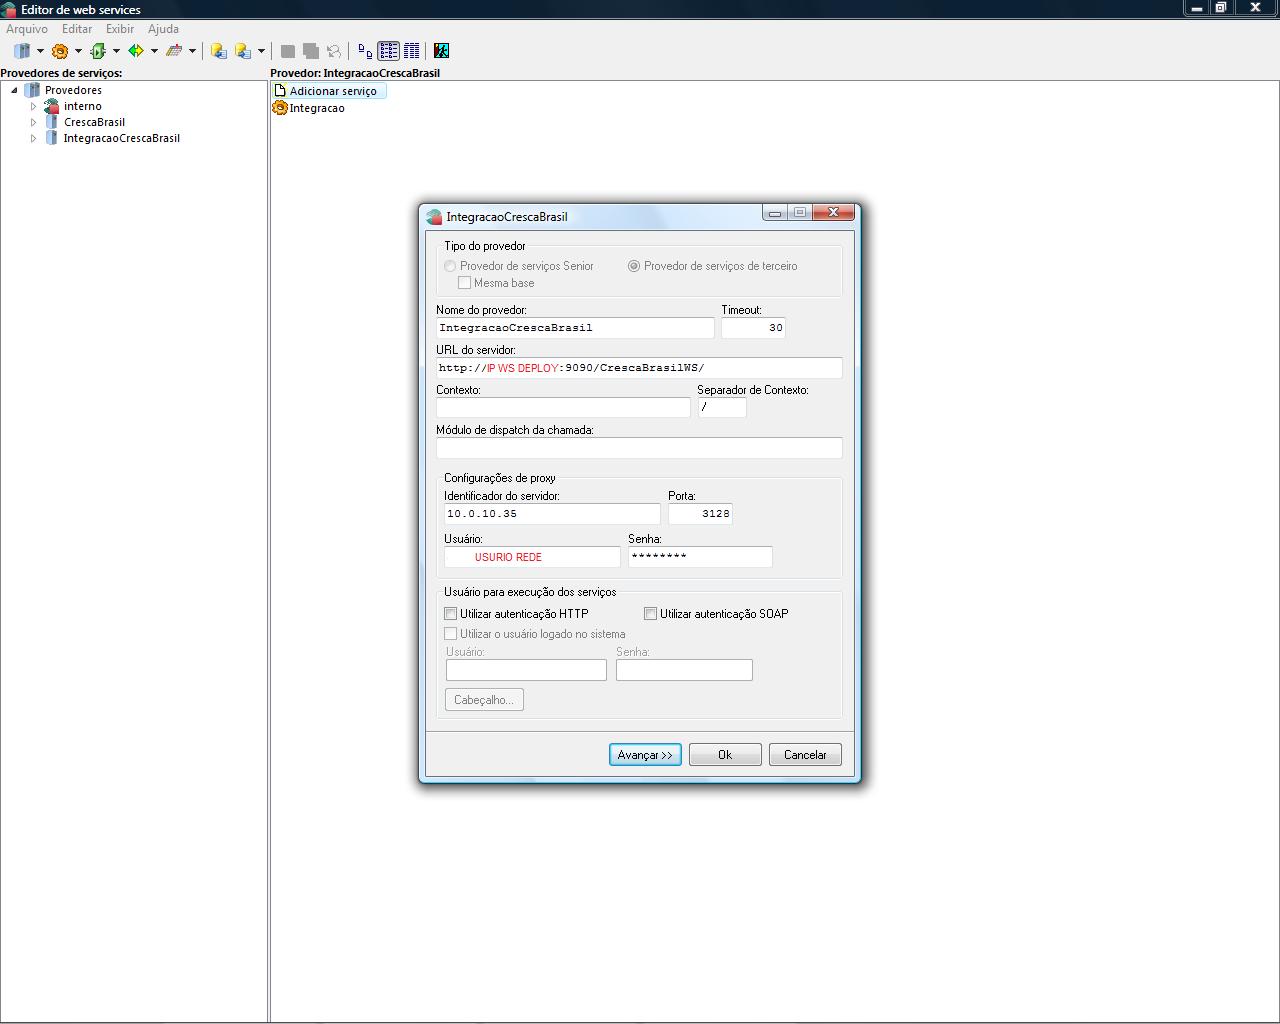
Task: Click the URL do servidor field
Action: pos(639,368)
